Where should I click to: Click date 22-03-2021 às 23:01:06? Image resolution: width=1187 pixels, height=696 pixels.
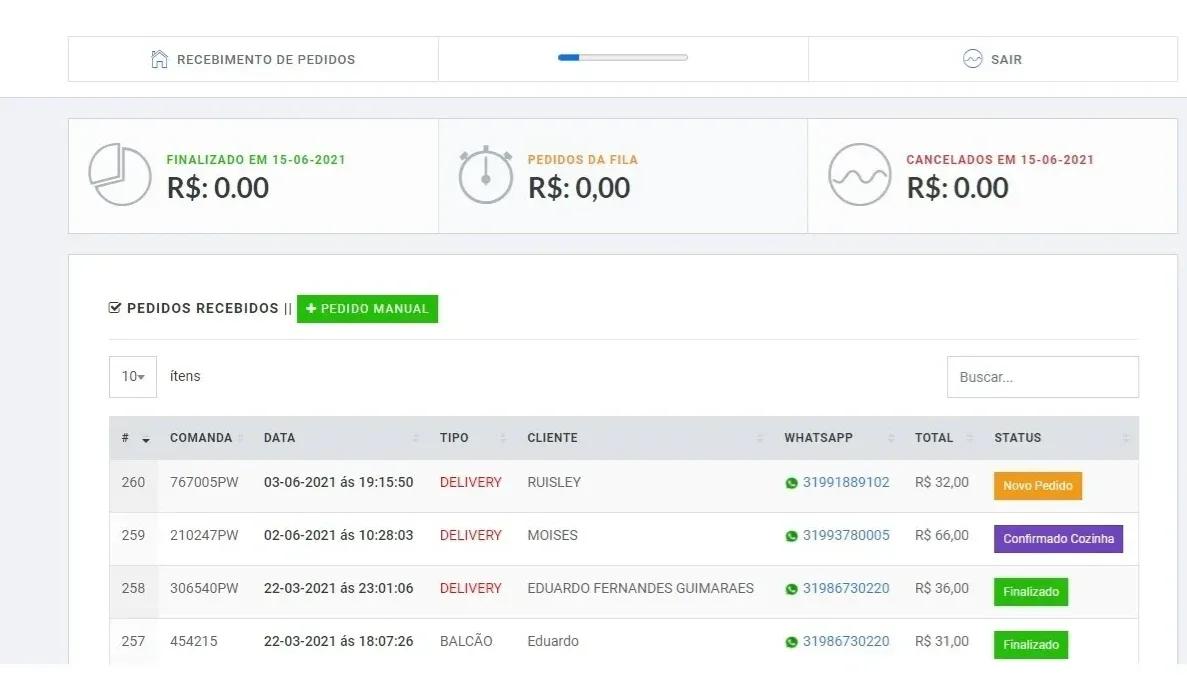tap(338, 588)
